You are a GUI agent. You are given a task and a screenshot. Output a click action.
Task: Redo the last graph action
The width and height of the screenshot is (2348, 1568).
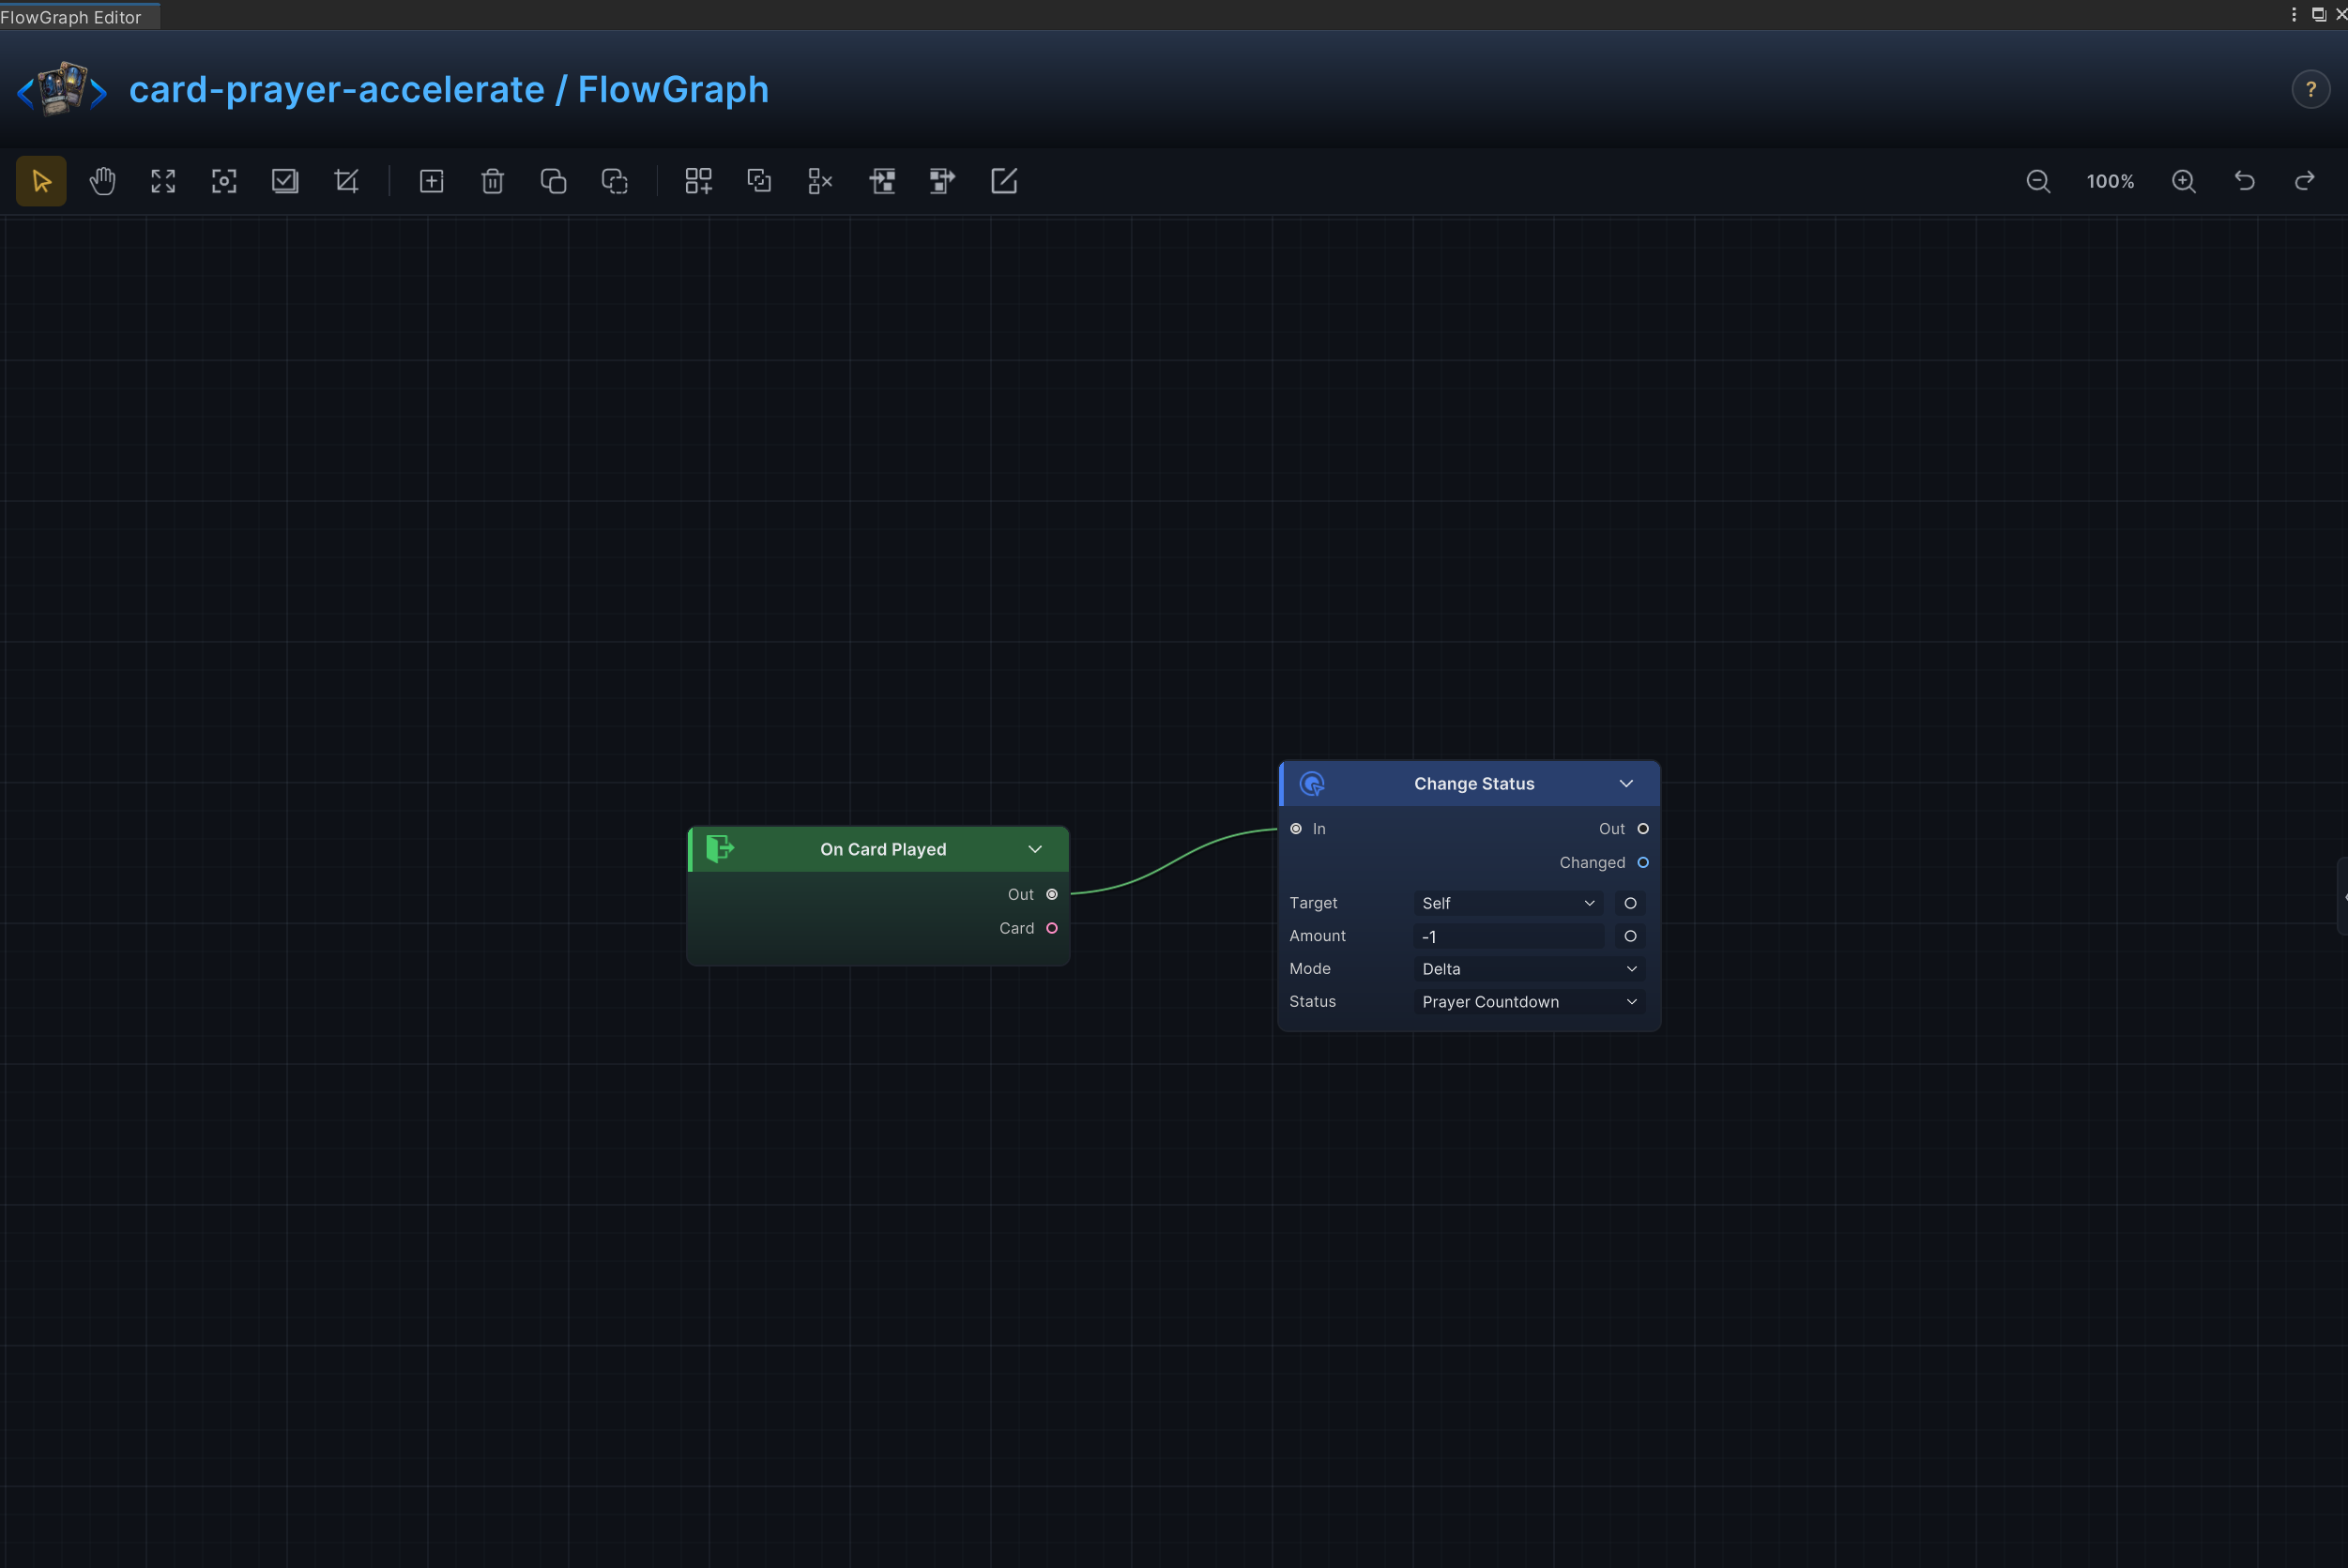[2304, 181]
